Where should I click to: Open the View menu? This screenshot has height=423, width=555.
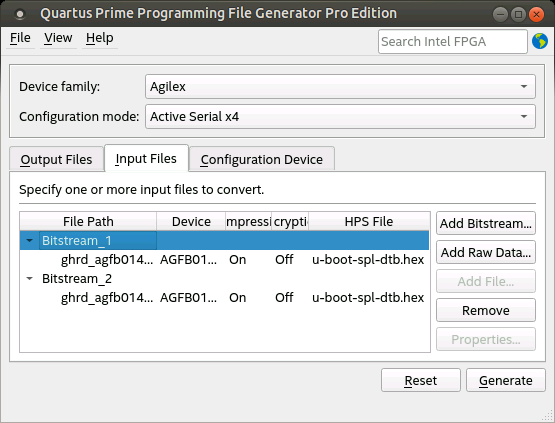58,38
